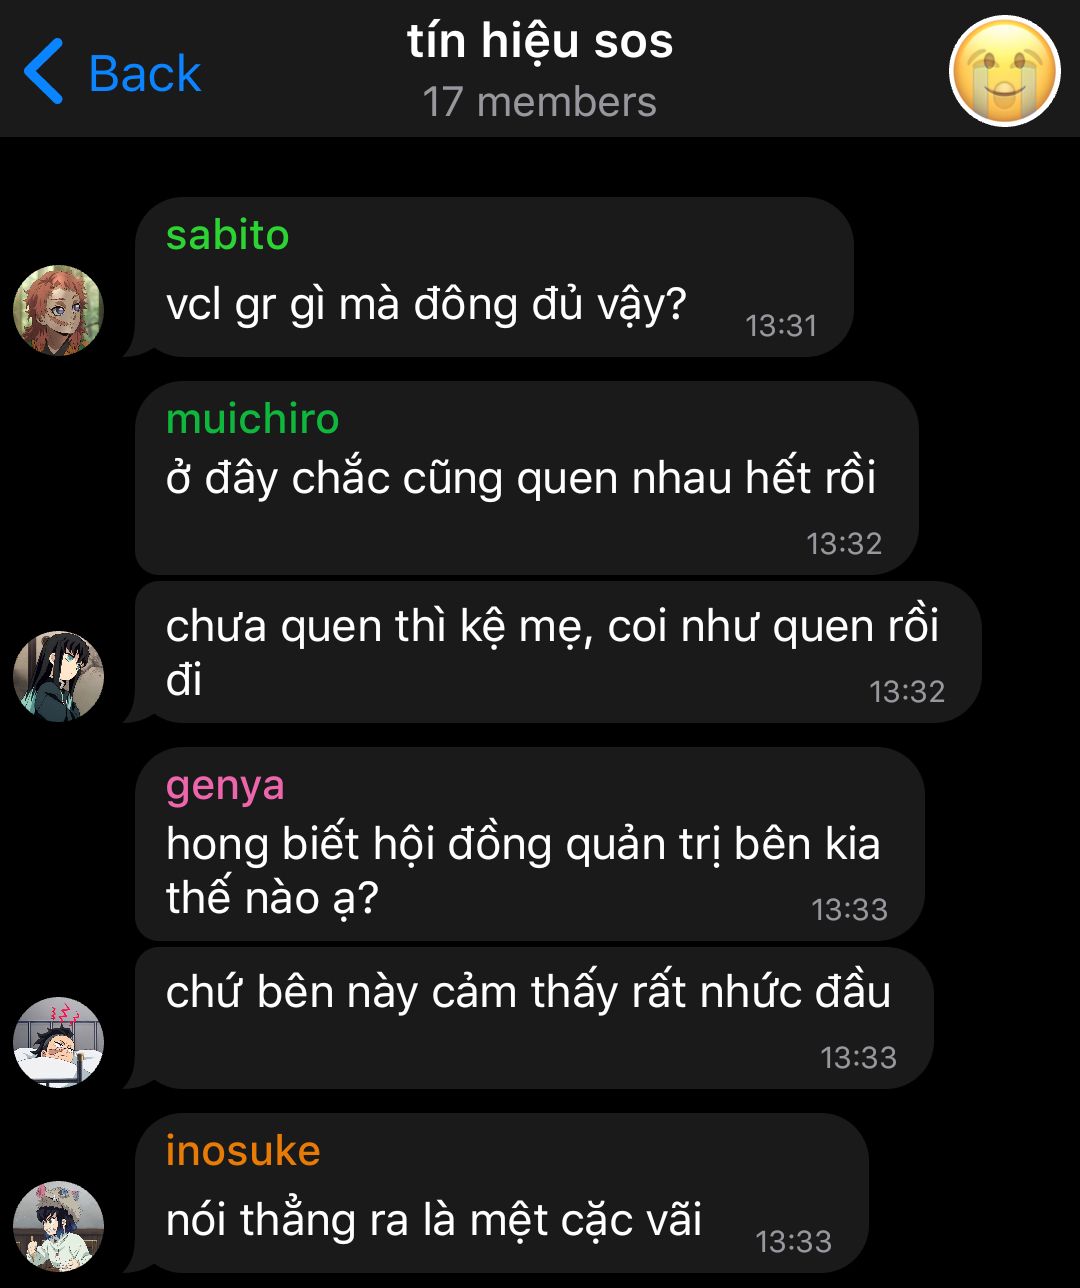Image resolution: width=1080 pixels, height=1288 pixels.
Task: Tap the green sabito sender name
Action: (x=228, y=235)
